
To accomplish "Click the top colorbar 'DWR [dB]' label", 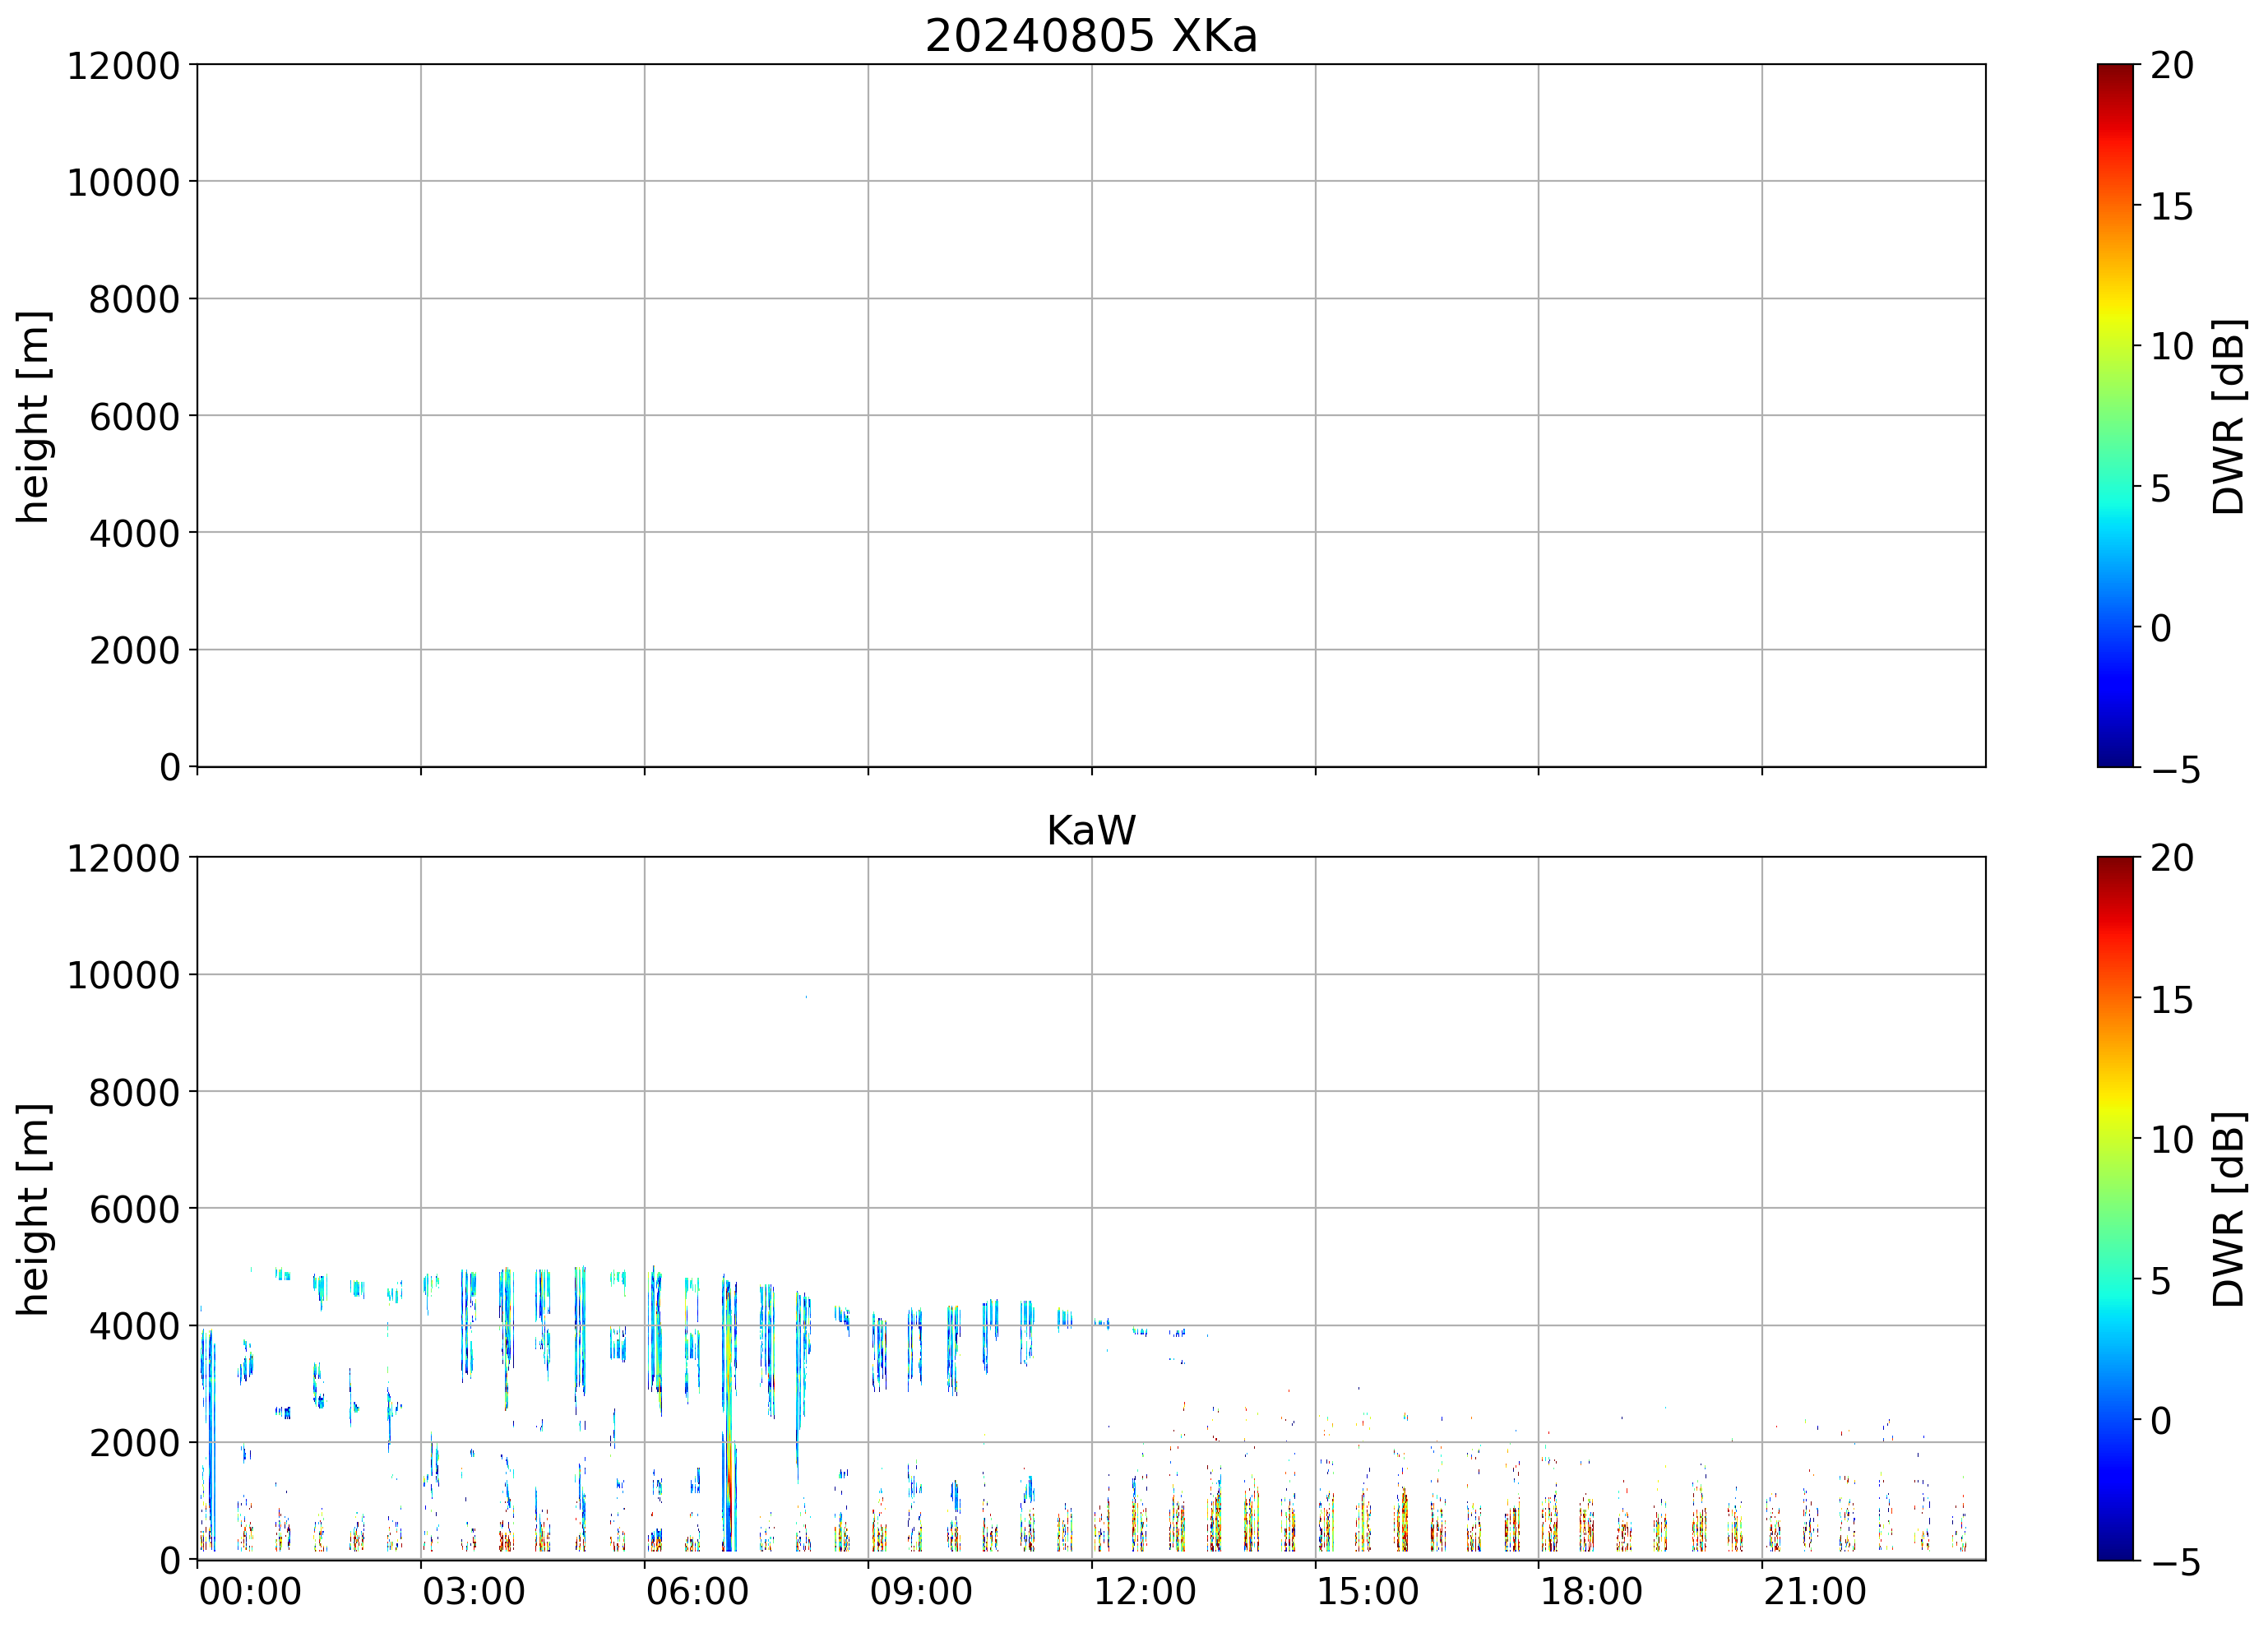I will 2228,417.
